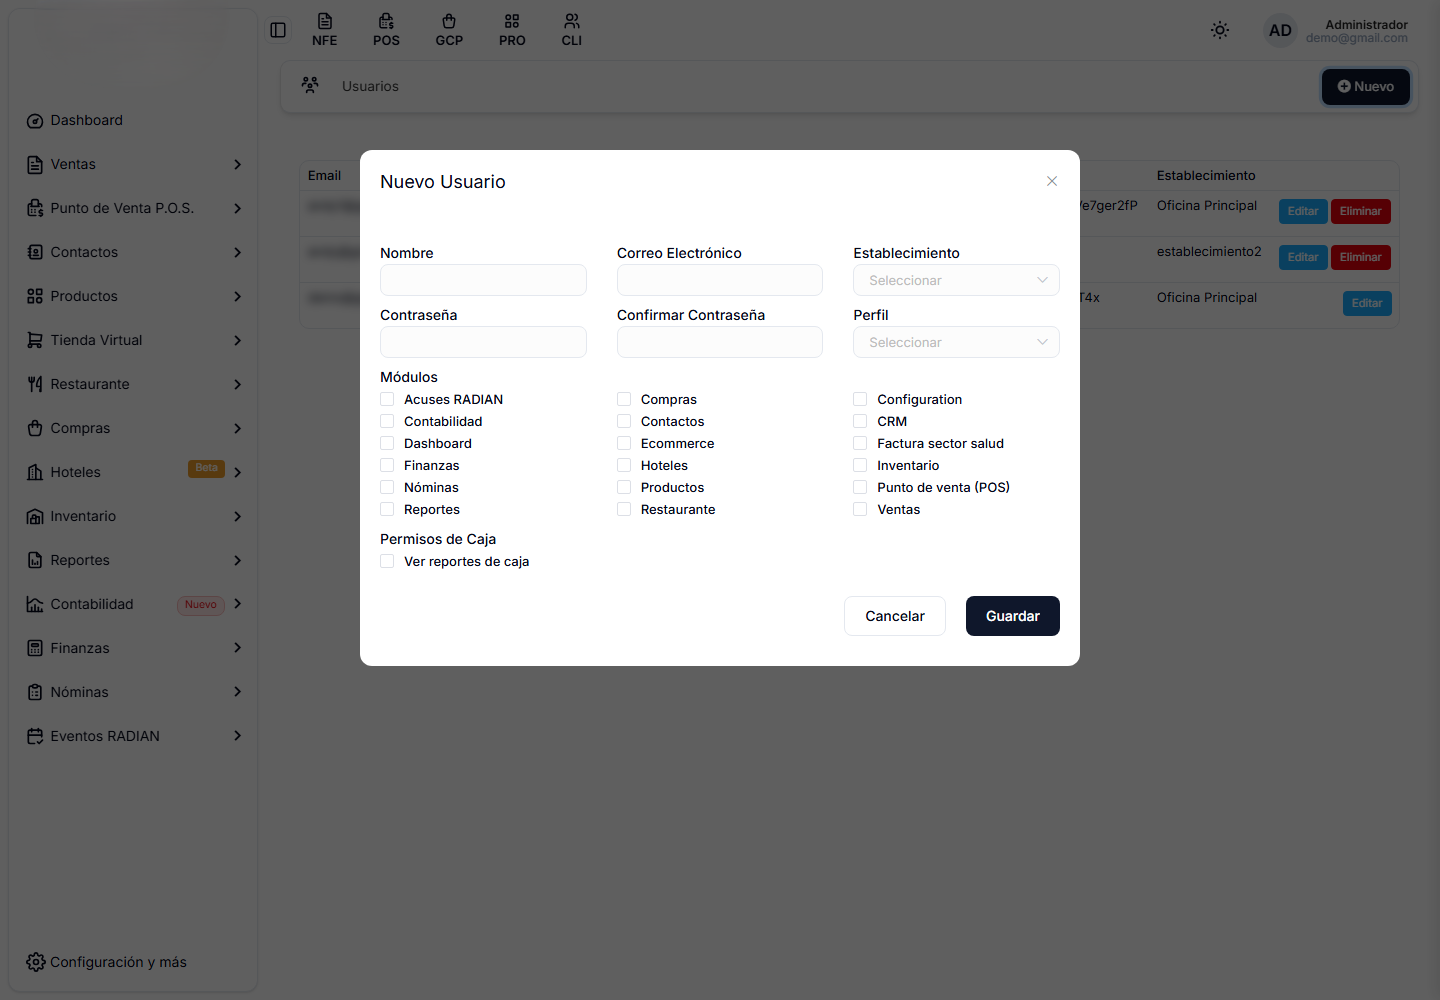Click the Contabilidad chart icon
The width and height of the screenshot is (1440, 1000).
click(35, 605)
